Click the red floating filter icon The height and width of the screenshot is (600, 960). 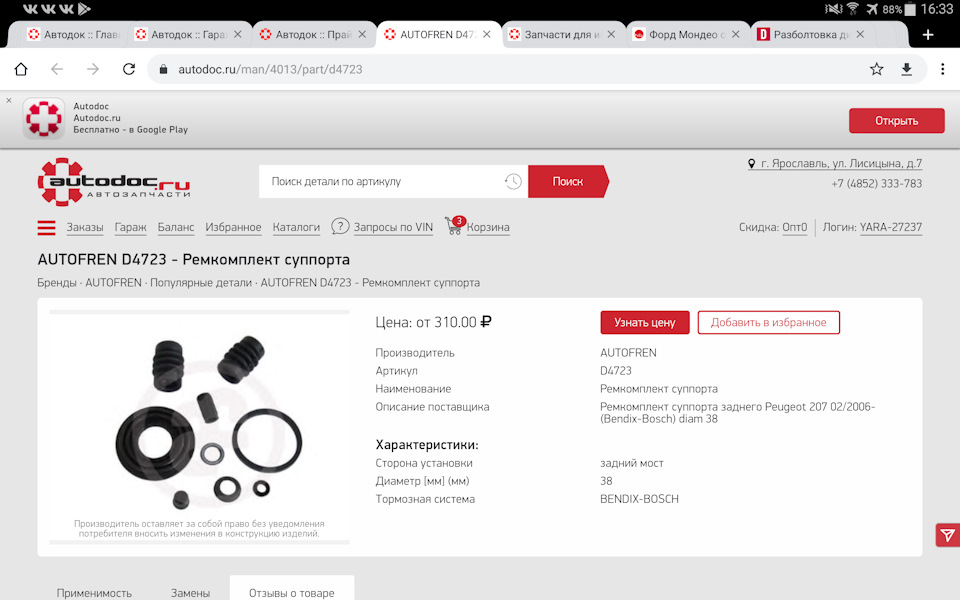[948, 536]
